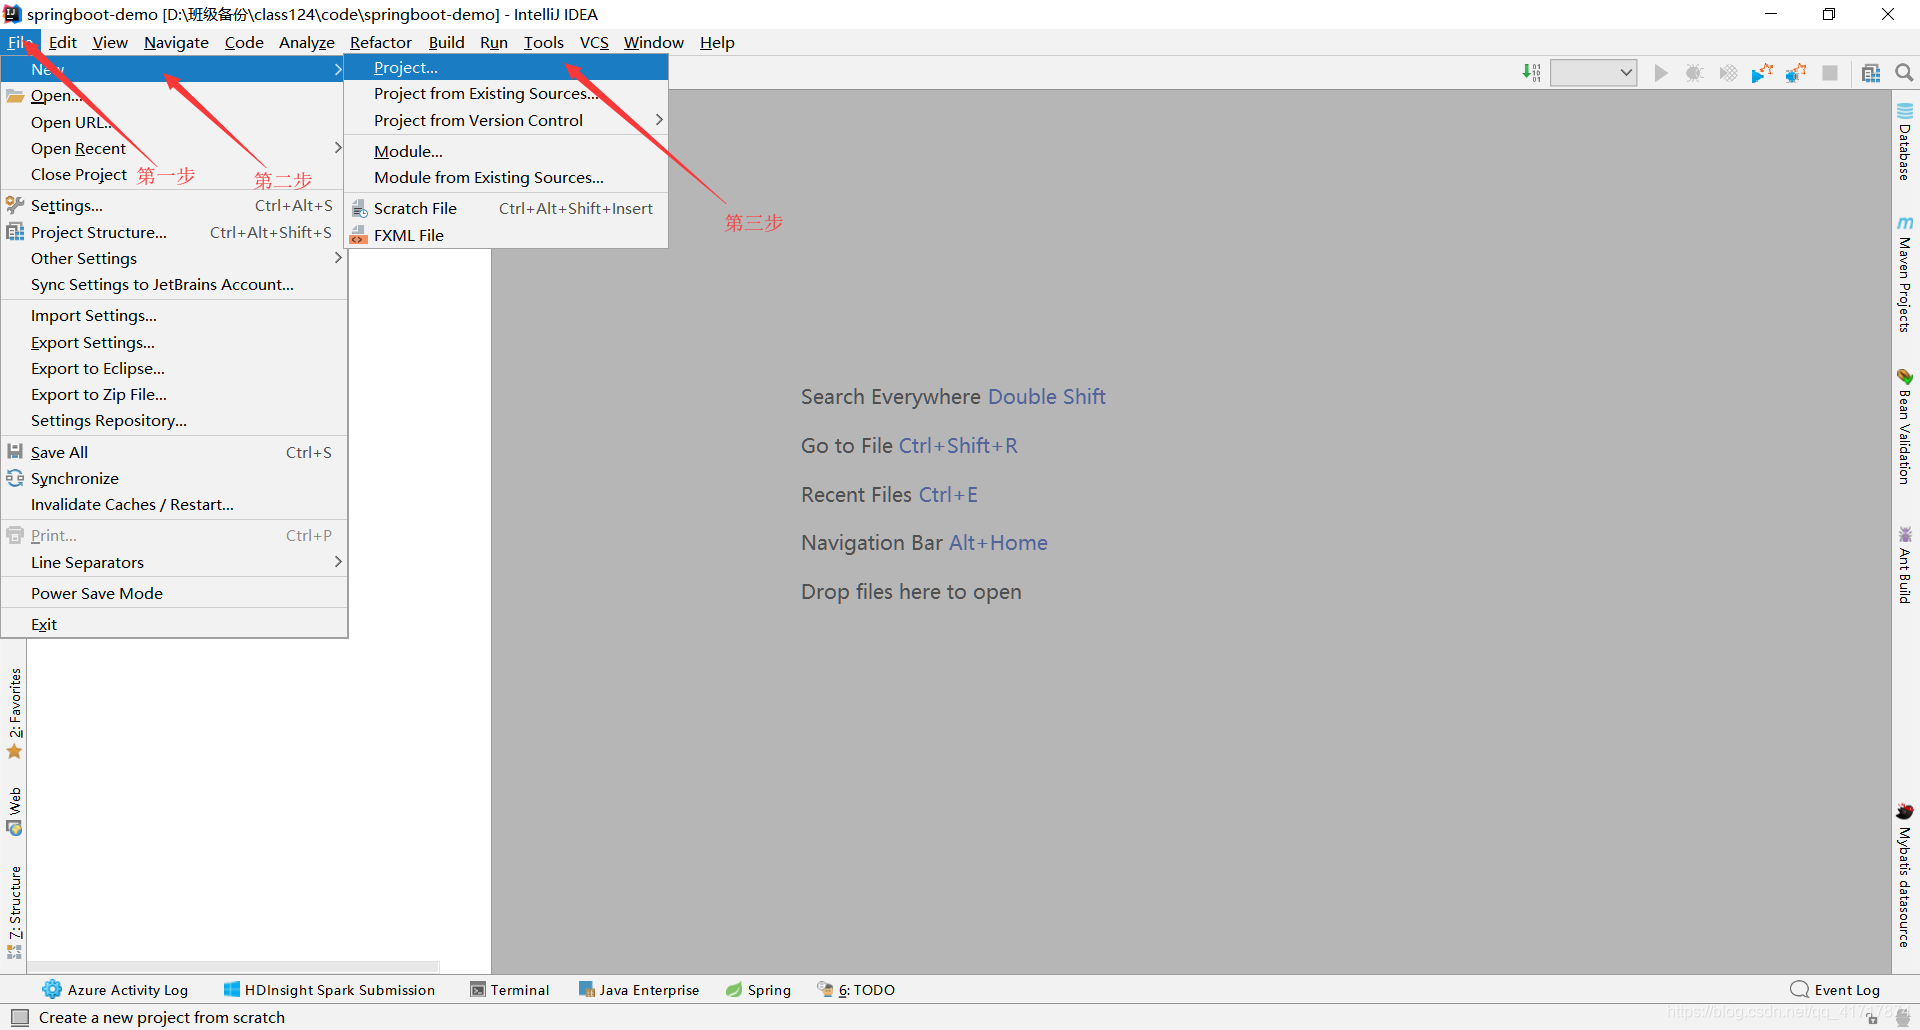Open the Tools menu

click(x=544, y=42)
